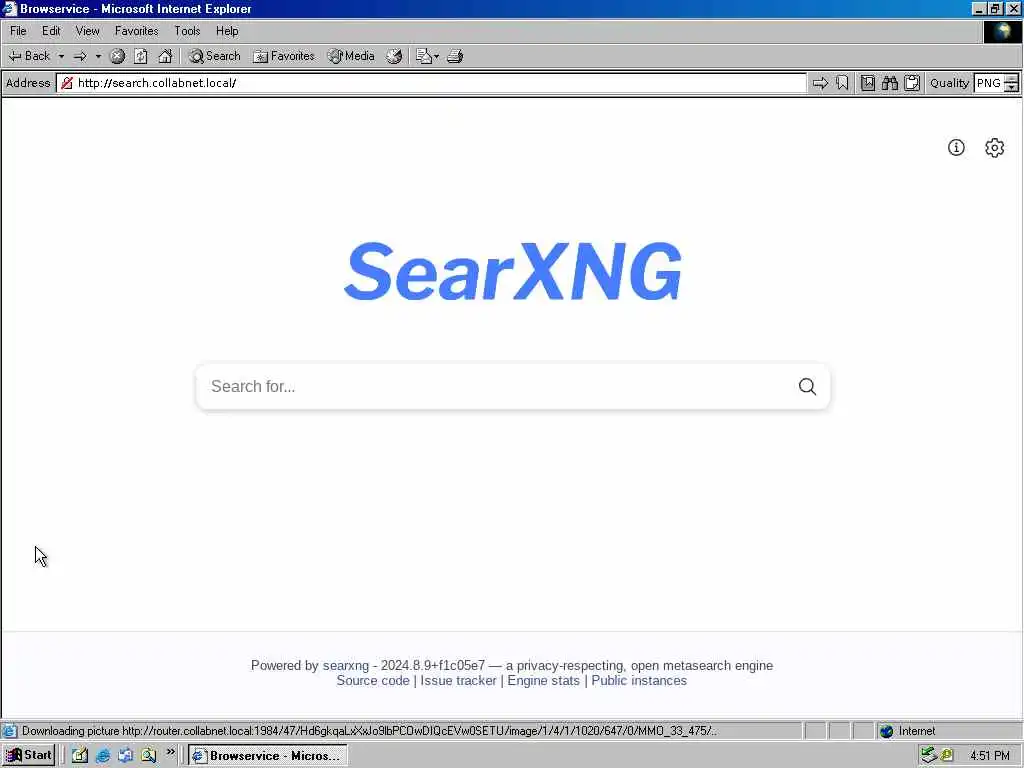Open the Media pane toolbar button
The image size is (1024, 768).
pos(351,56)
